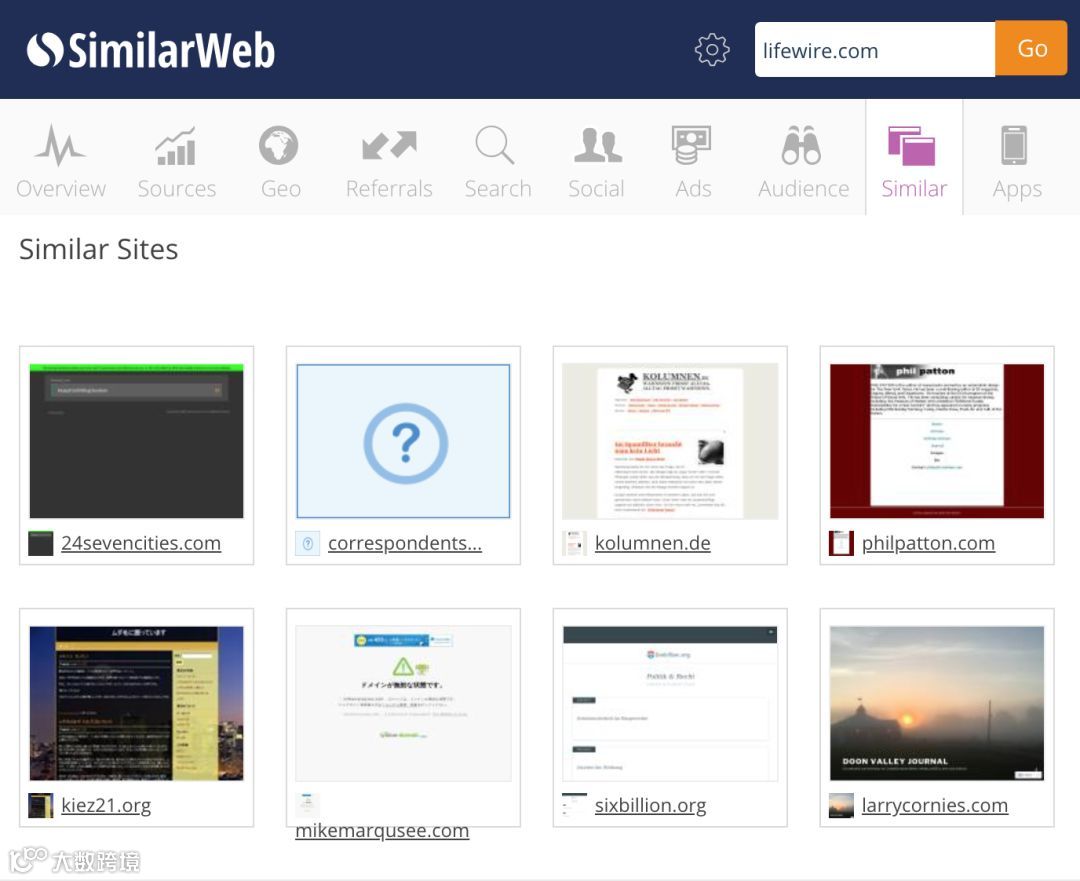
Task: Click the Kolumnen site thumbnail
Action: pos(670,441)
